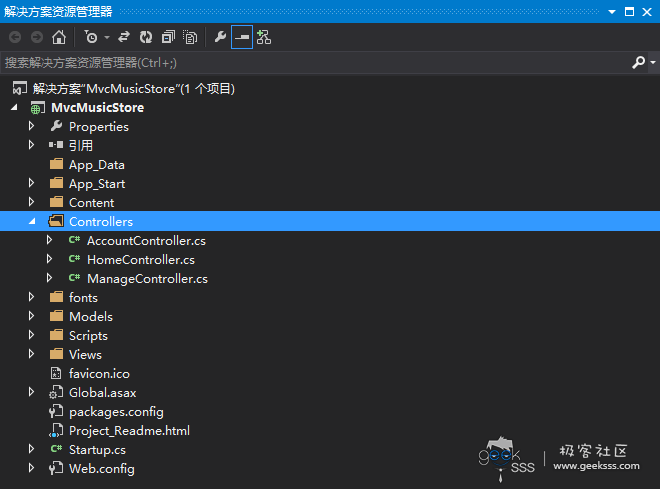Toggle Preview Selected Items button

tap(242, 37)
